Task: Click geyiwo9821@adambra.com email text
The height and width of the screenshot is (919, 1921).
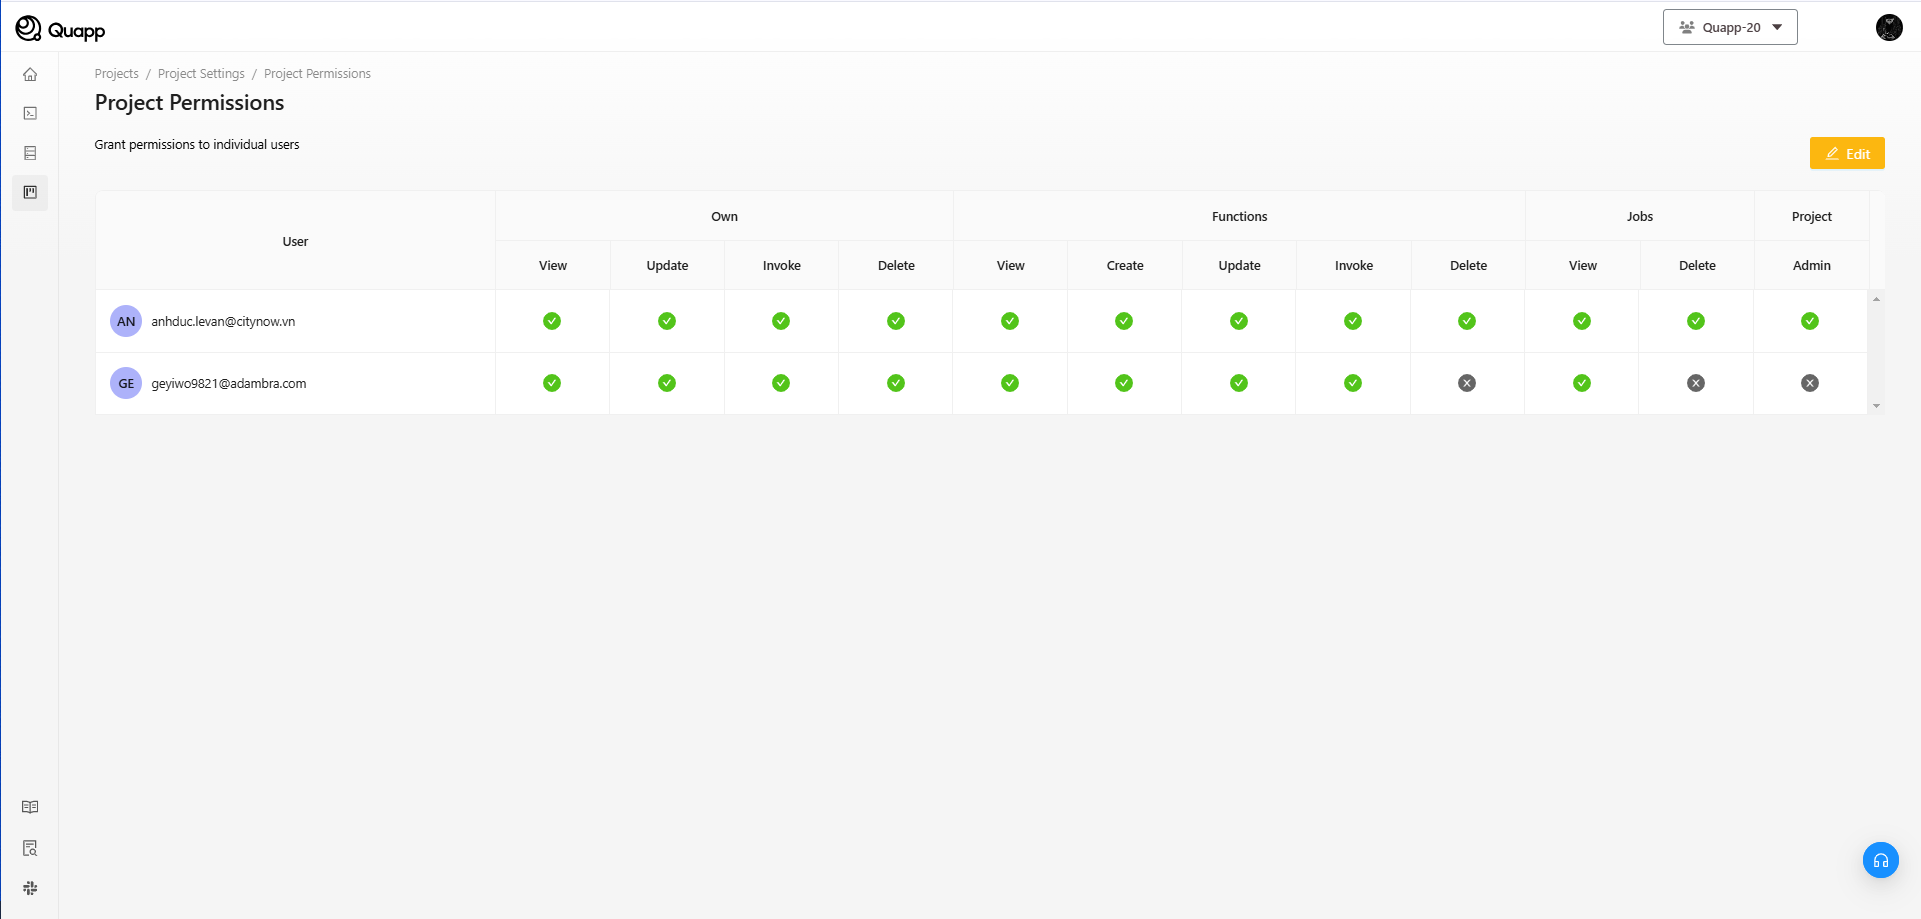Action: 229,384
